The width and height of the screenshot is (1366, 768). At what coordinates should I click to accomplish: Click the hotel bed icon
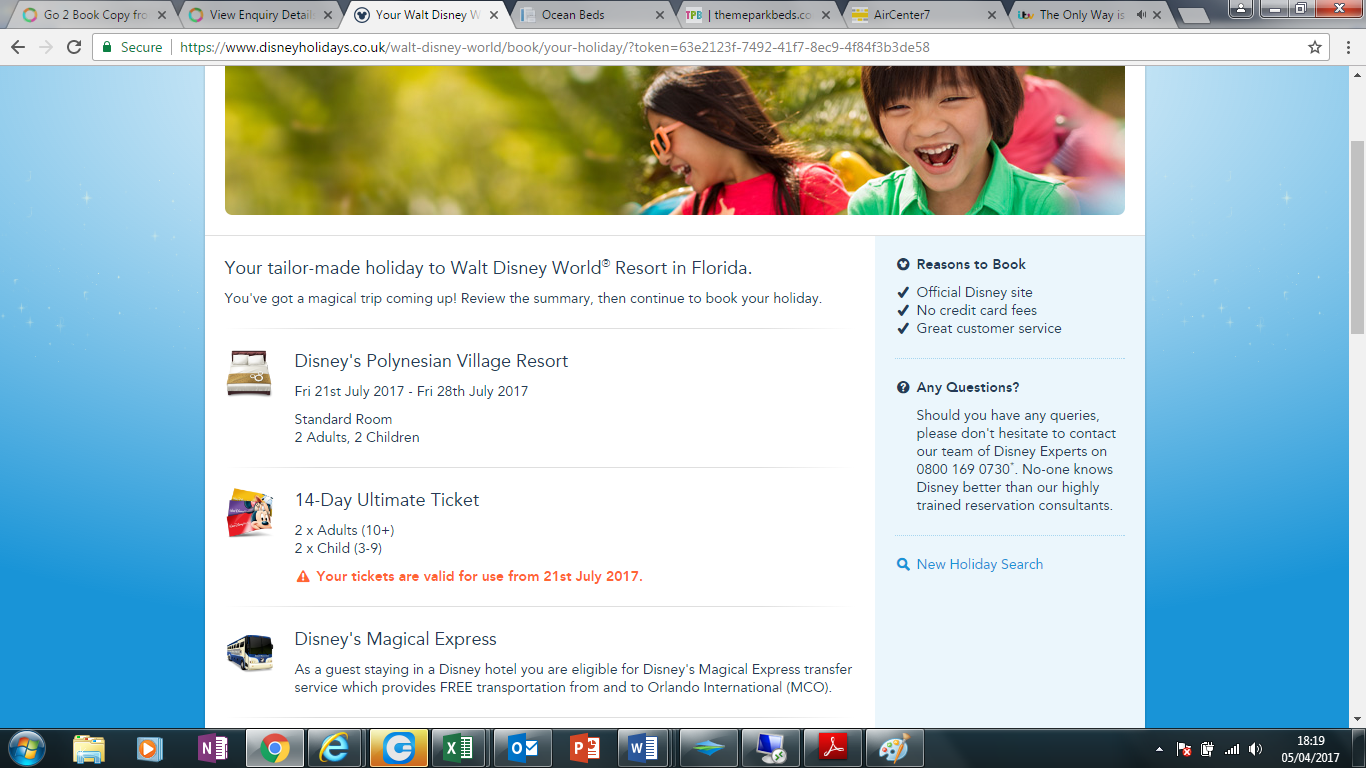(249, 373)
